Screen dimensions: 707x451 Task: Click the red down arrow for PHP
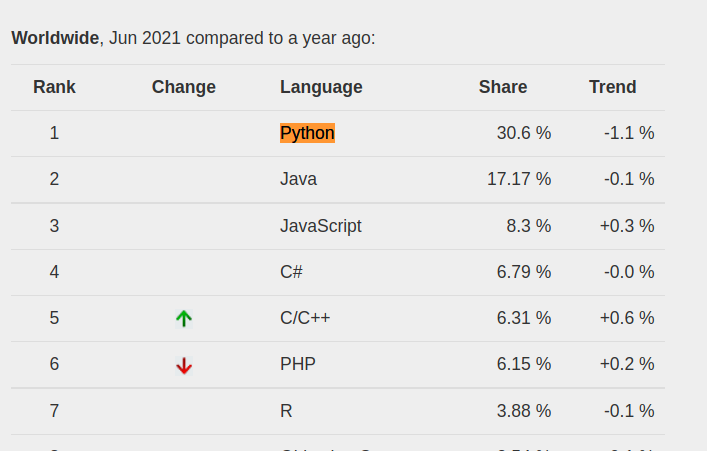coord(184,365)
